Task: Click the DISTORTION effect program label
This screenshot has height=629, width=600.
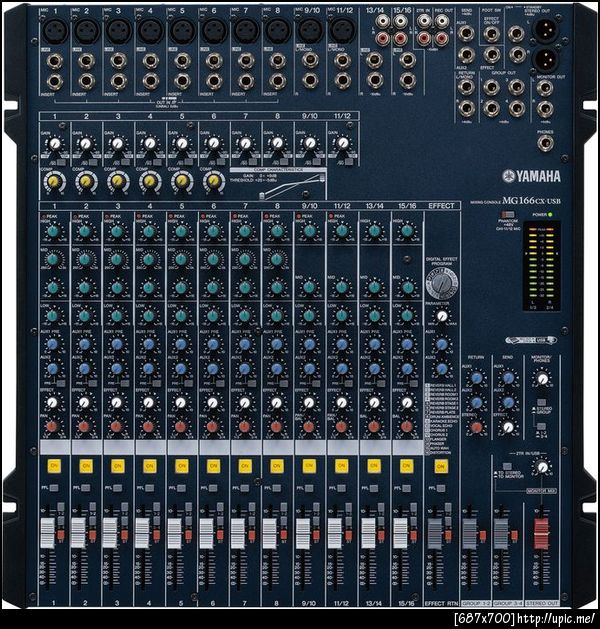Action: 439,453
